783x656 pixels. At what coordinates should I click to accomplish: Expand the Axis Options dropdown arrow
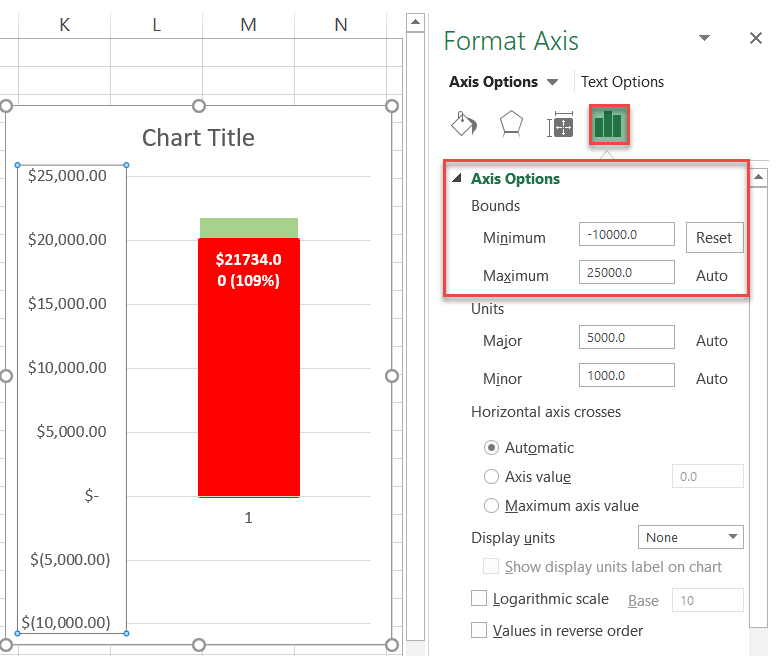point(553,82)
